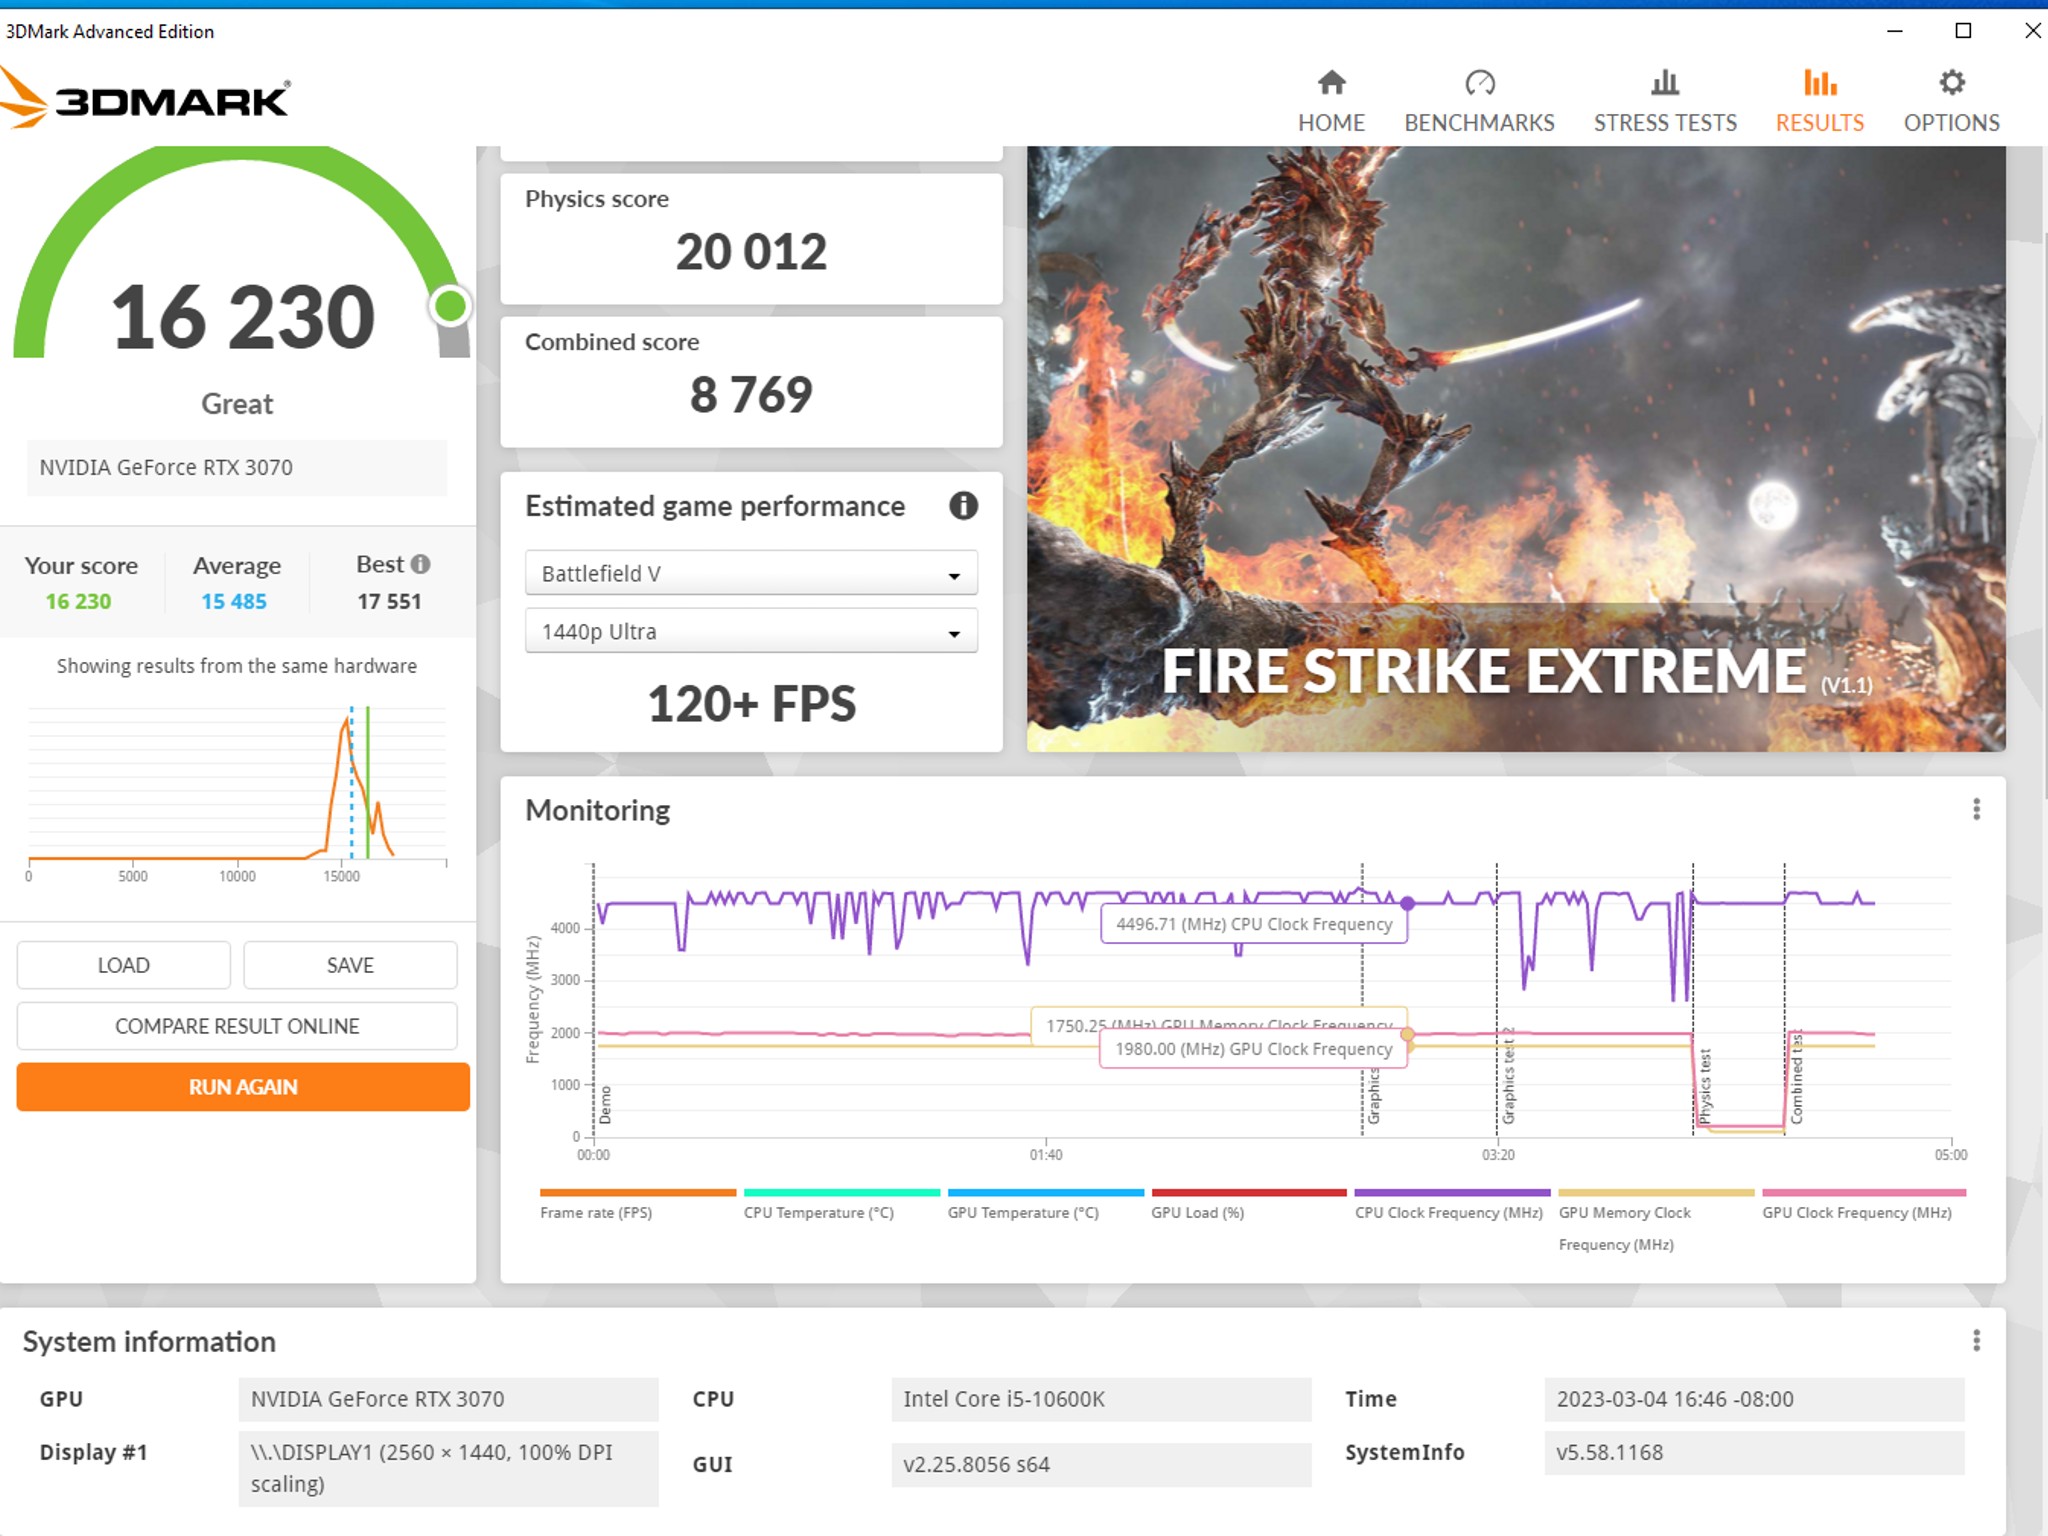Click the GUI version v2.25.8056 s64
Viewport: 2048px width, 1536px height.
pyautogui.click(x=1101, y=1464)
